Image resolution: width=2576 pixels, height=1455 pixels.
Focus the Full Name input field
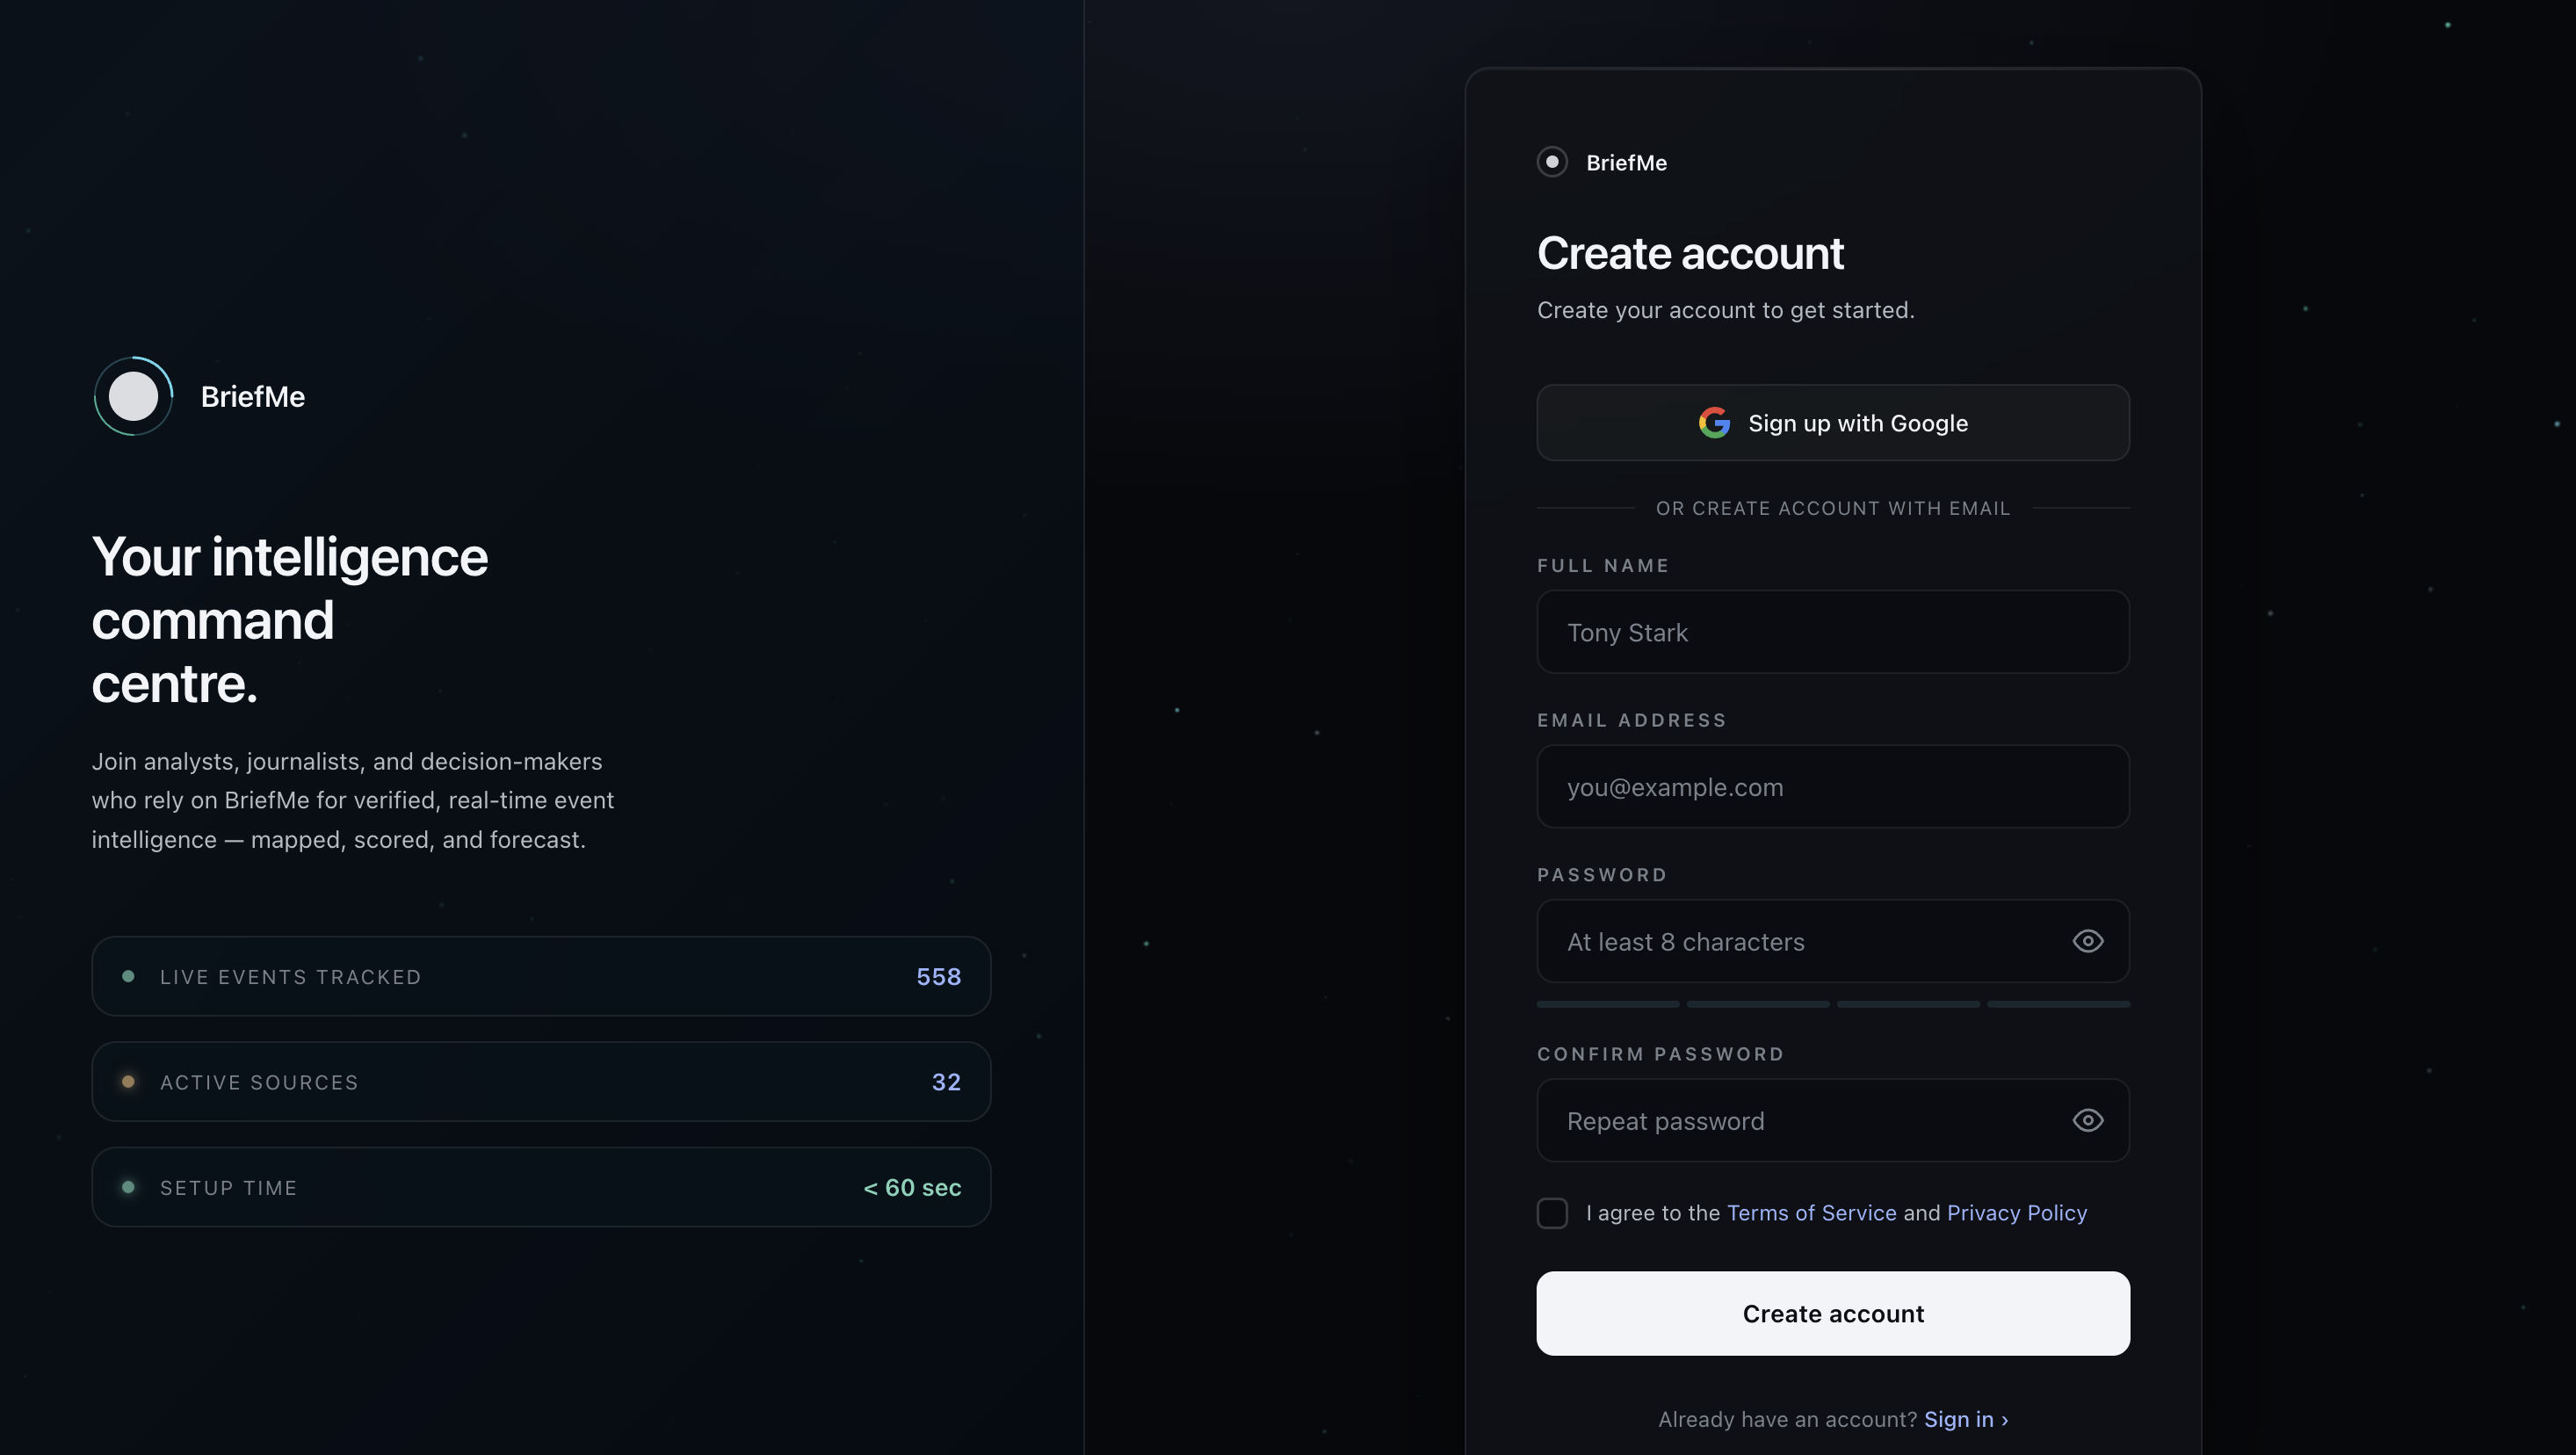coord(1833,632)
